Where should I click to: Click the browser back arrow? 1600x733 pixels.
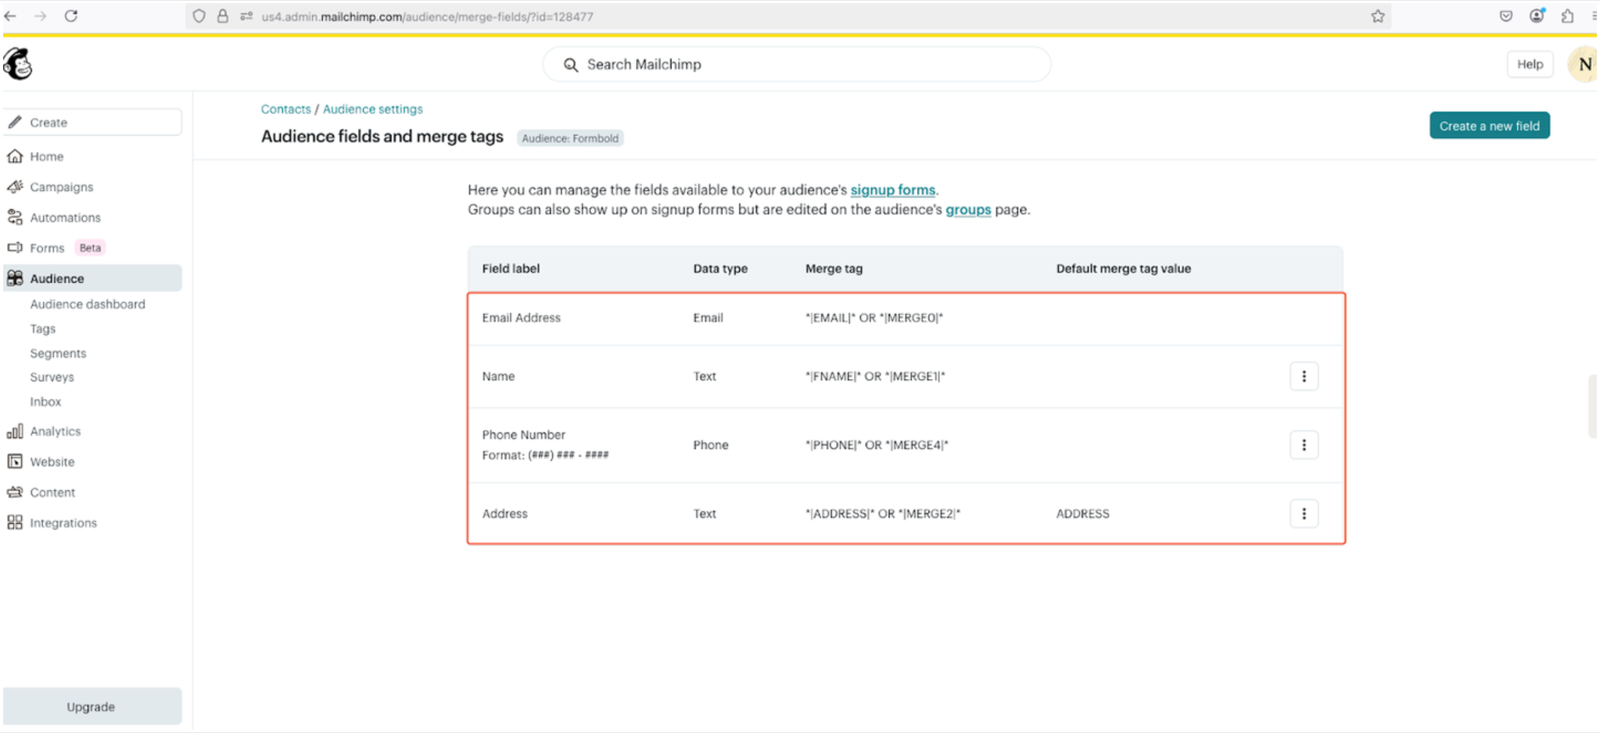(11, 16)
